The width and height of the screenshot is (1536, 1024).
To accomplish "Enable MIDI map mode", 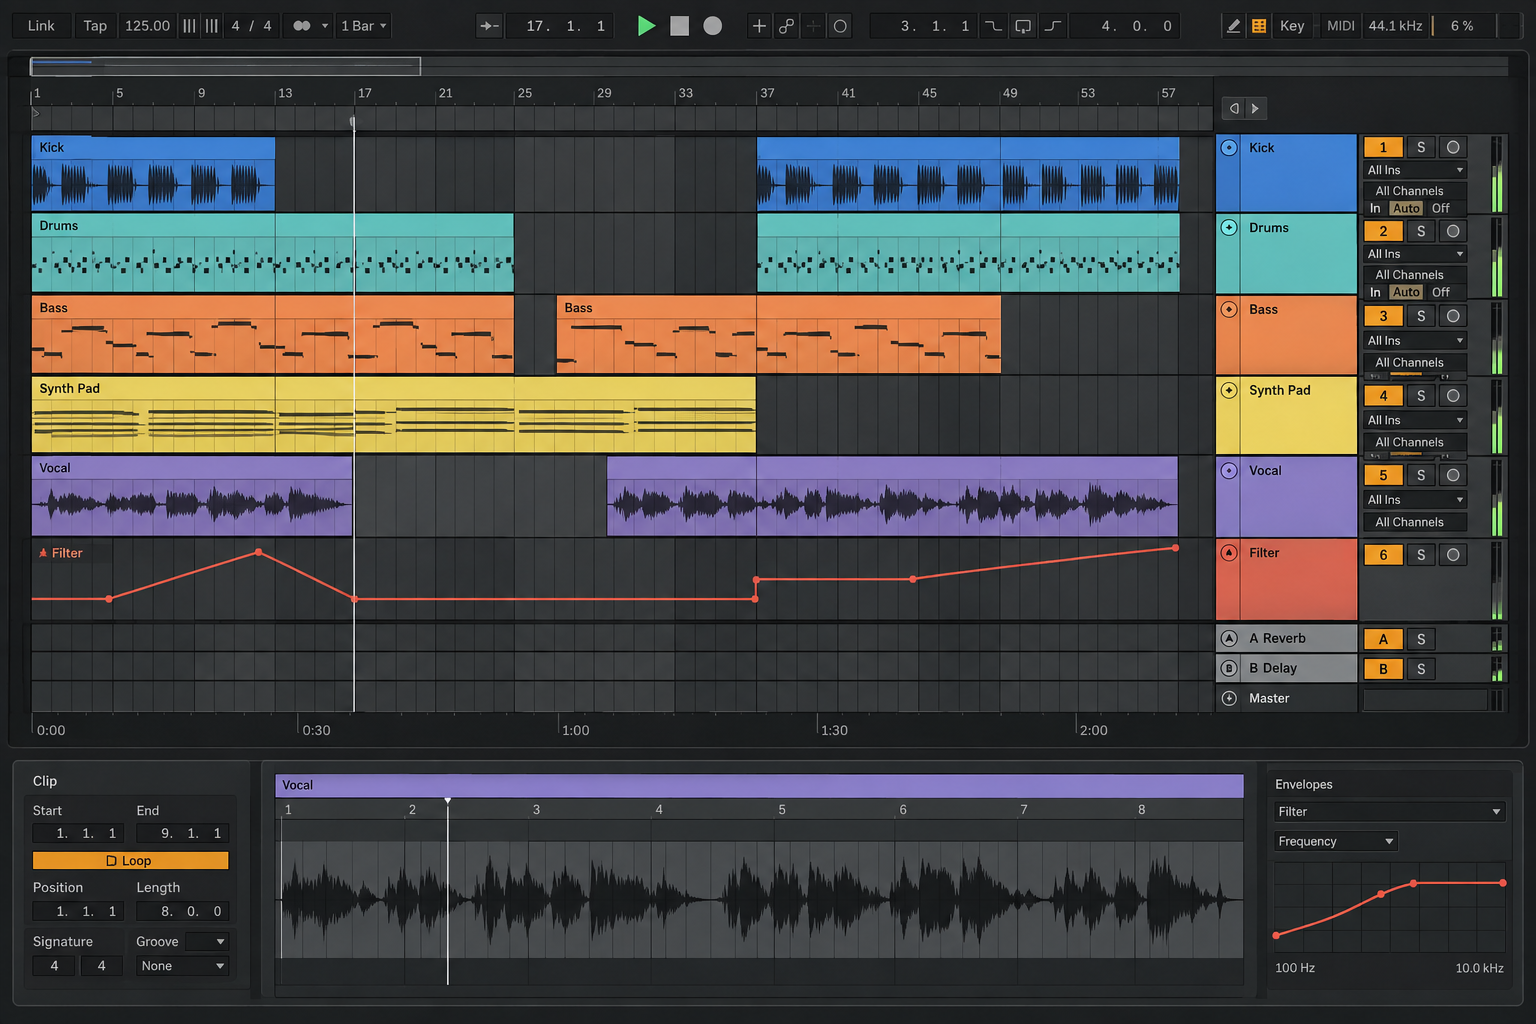I will coord(1340,26).
